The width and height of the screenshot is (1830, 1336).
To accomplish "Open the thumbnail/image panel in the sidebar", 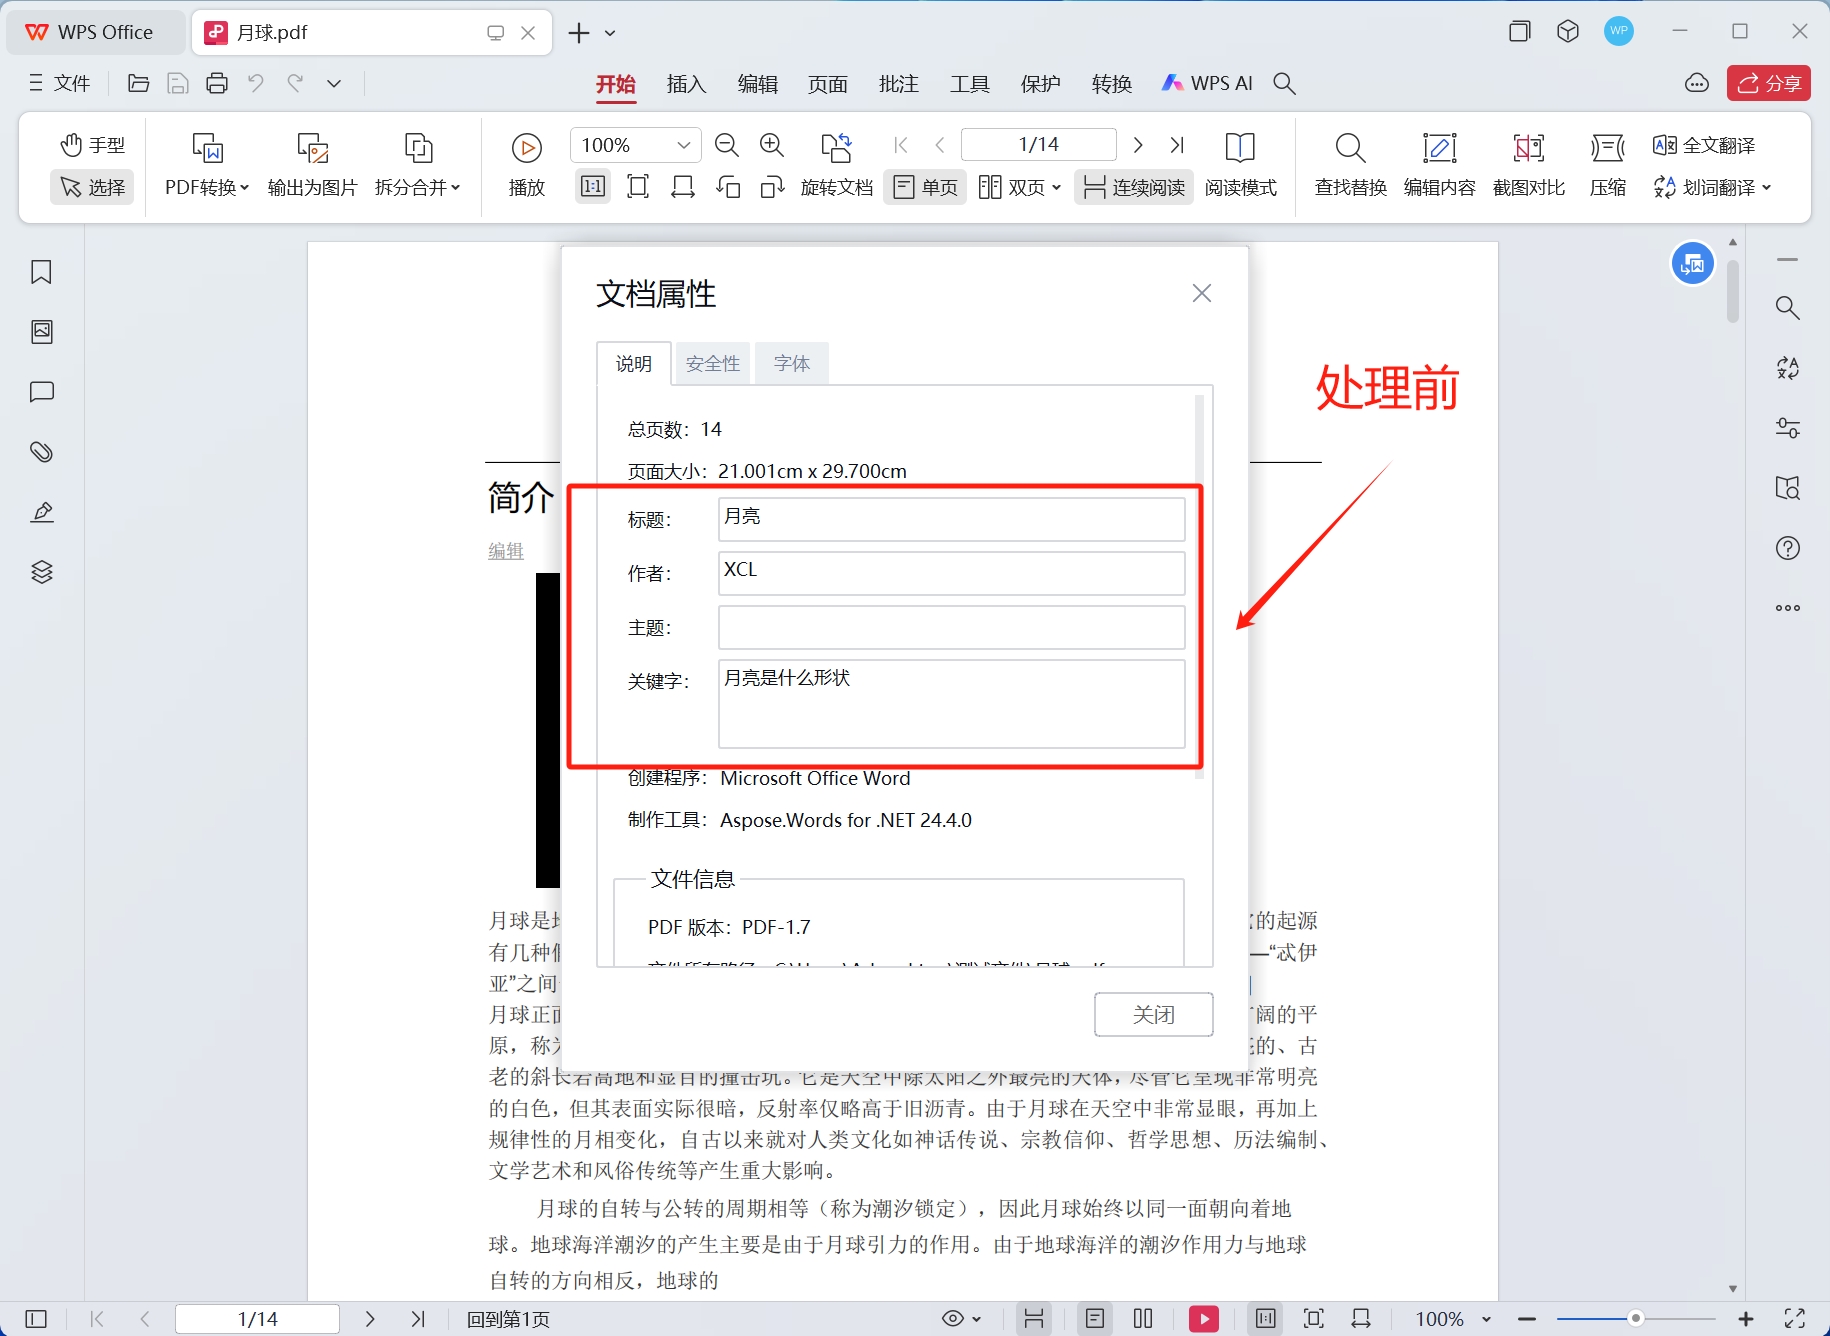I will click(41, 332).
